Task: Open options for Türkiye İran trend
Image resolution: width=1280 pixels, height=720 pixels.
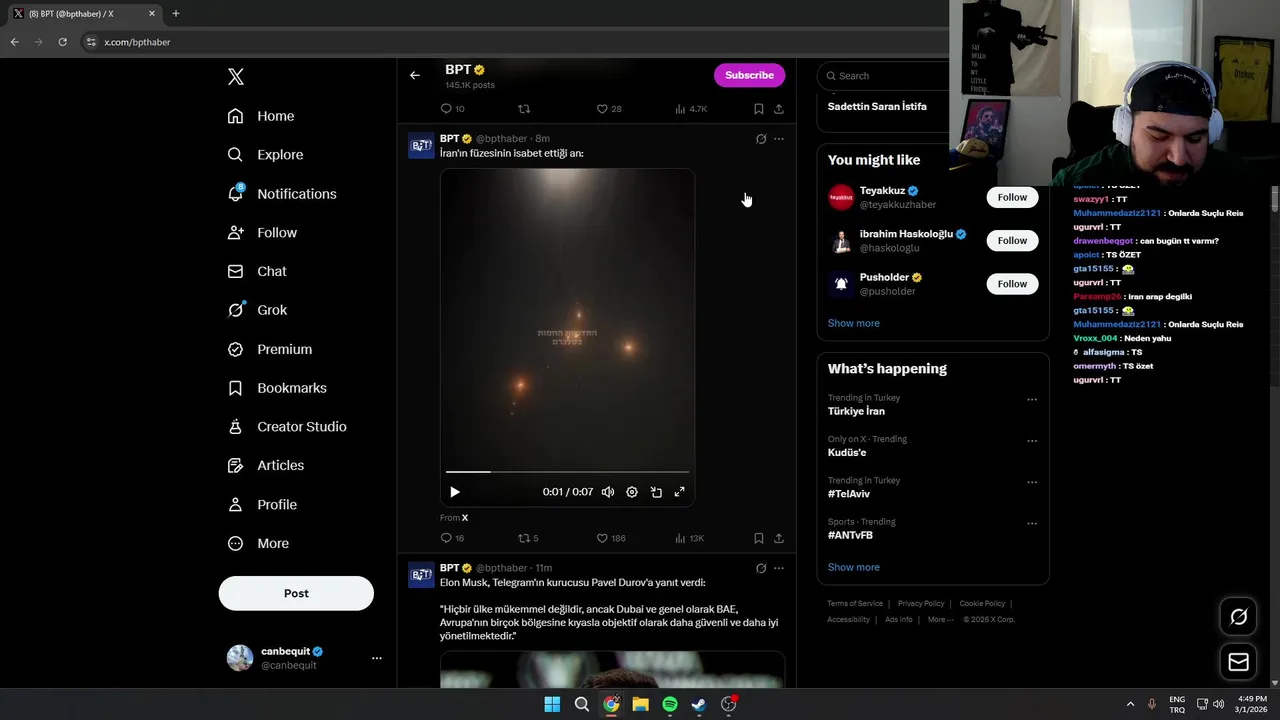Action: (1032, 400)
